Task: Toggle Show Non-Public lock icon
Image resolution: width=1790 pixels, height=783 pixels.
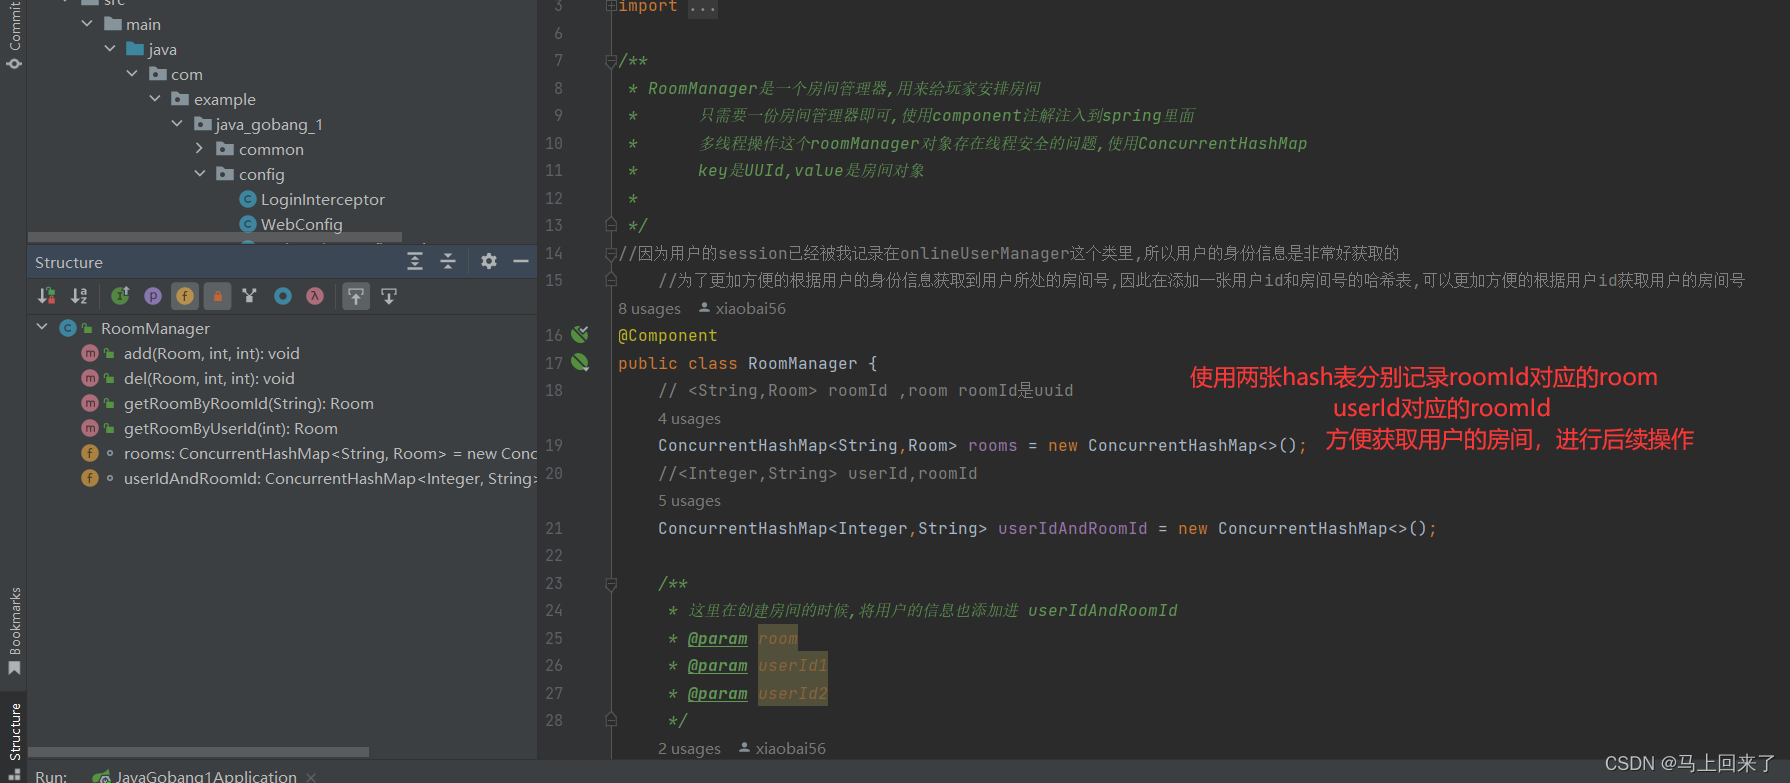Action: point(217,296)
